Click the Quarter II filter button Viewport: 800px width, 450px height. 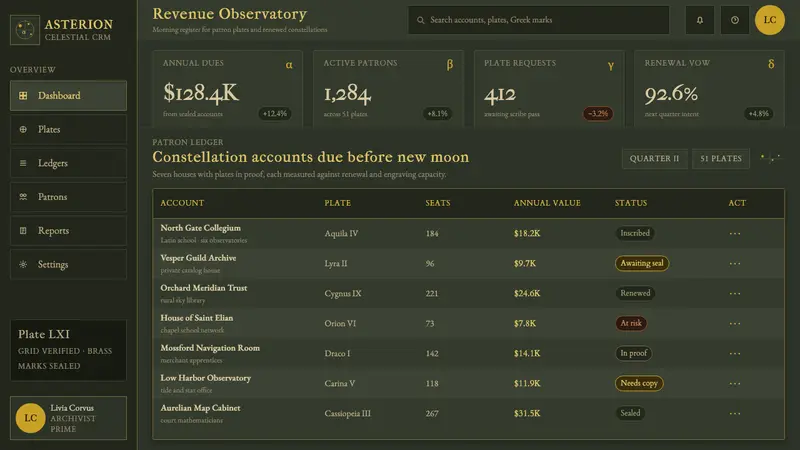click(654, 159)
